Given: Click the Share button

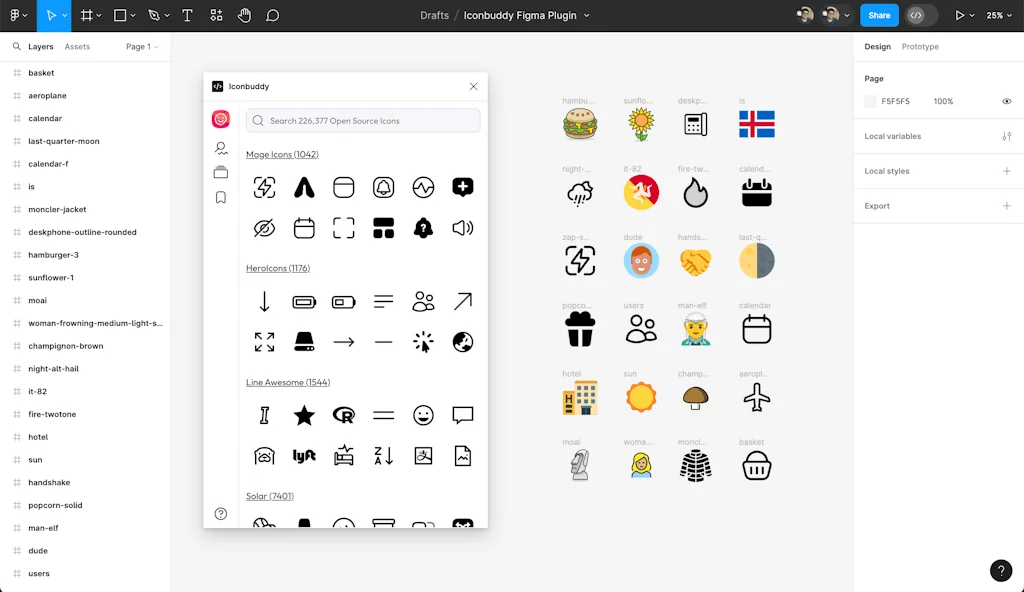Looking at the screenshot, I should 879,15.
